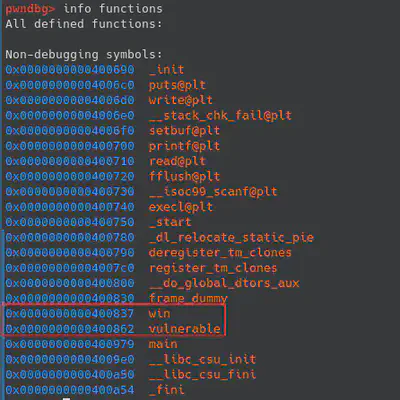Image resolution: width=400 pixels, height=400 pixels.
Task: Click the address 0x0000000000400690 of _init
Action: tap(70, 70)
